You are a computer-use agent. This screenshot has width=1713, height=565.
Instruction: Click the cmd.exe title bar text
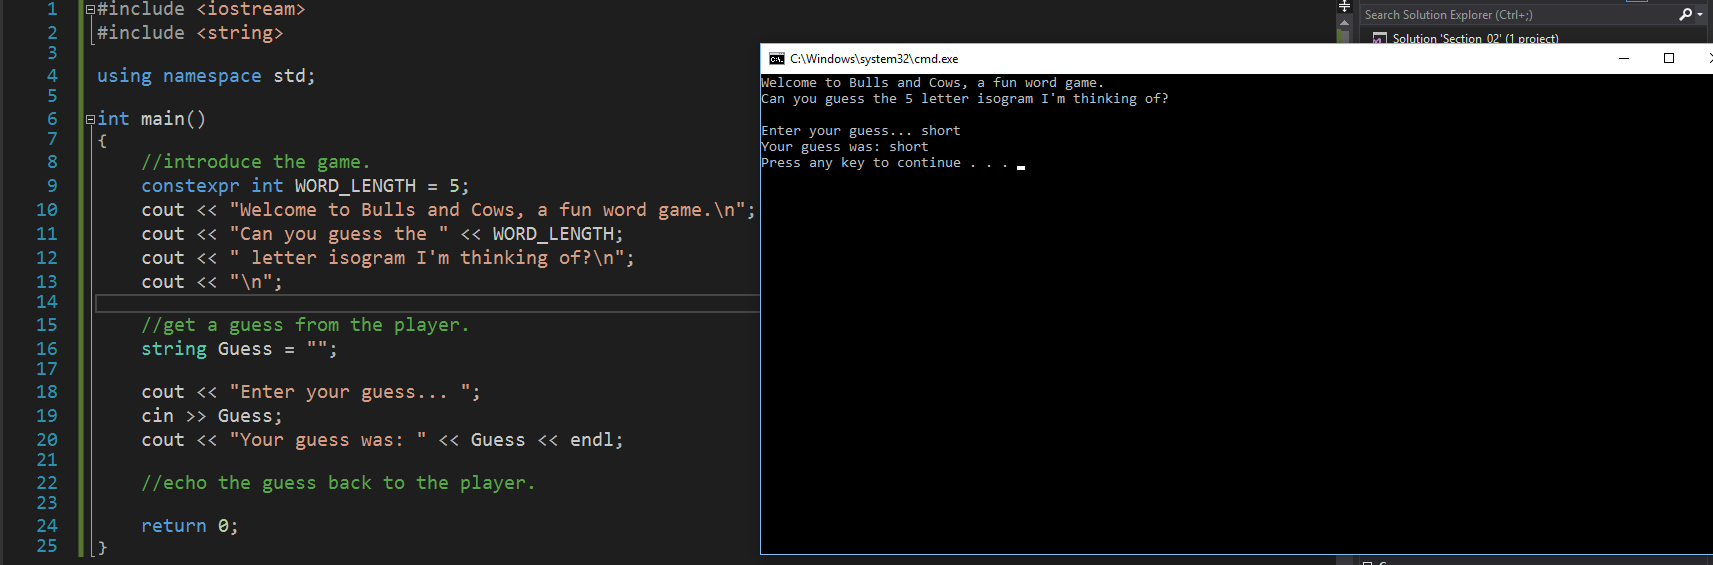(x=874, y=59)
